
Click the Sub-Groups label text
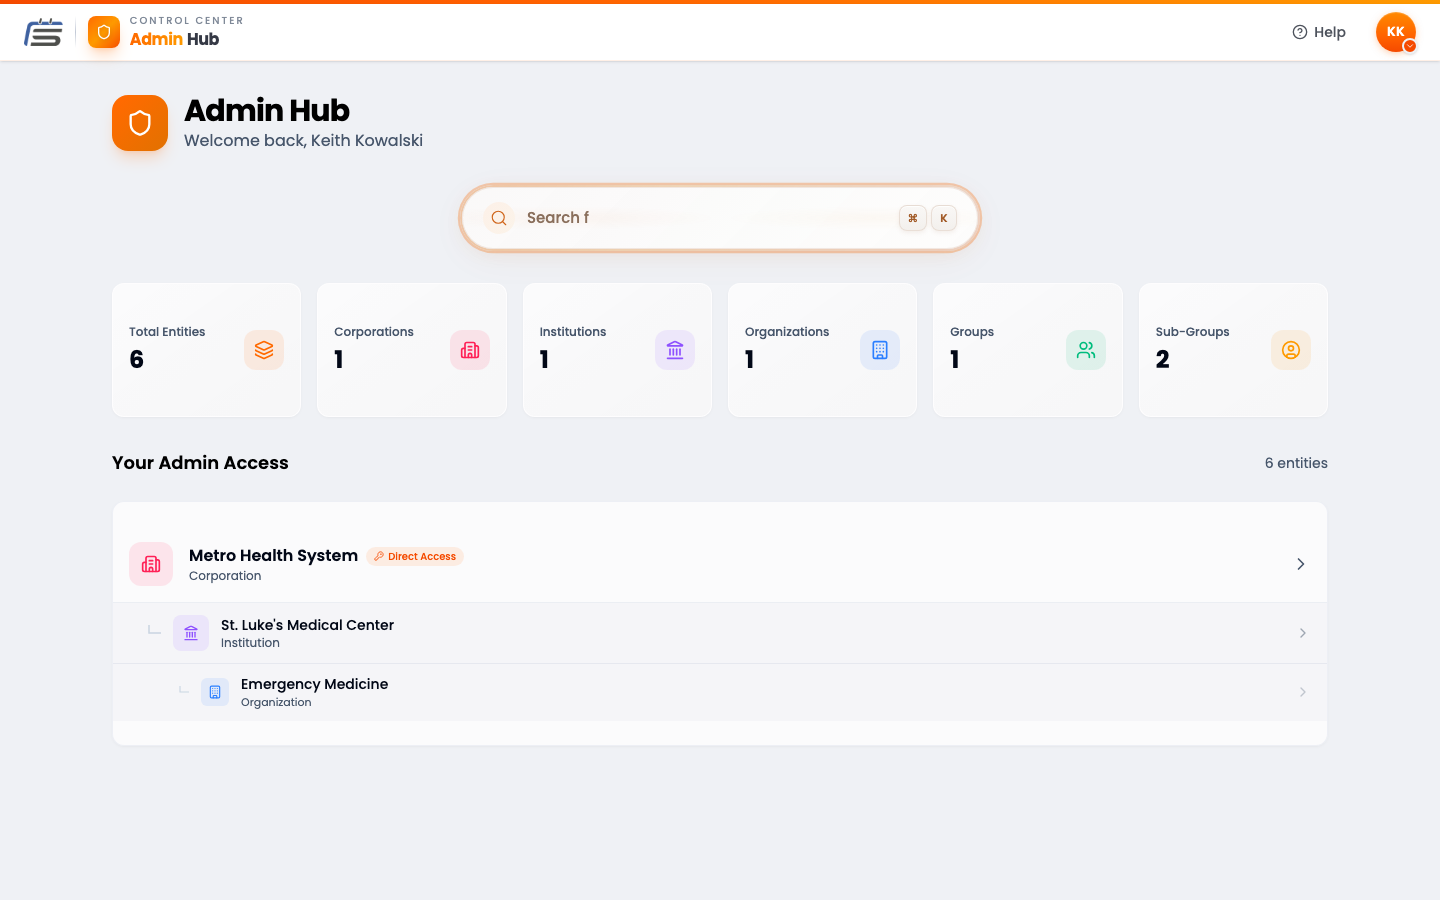1193,332
